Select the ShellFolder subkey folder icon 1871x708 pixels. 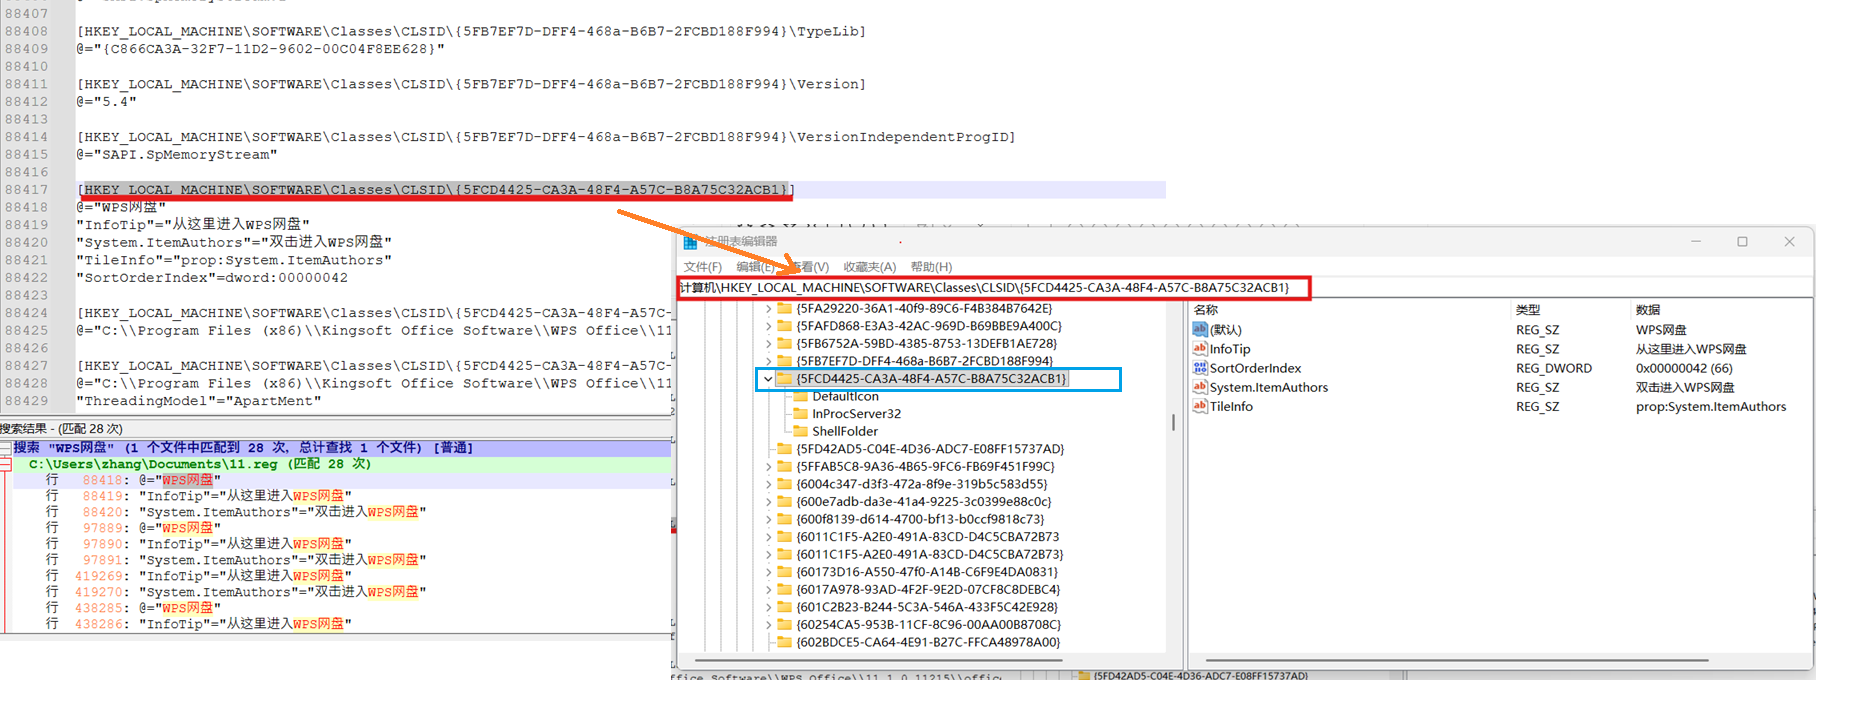tap(800, 432)
